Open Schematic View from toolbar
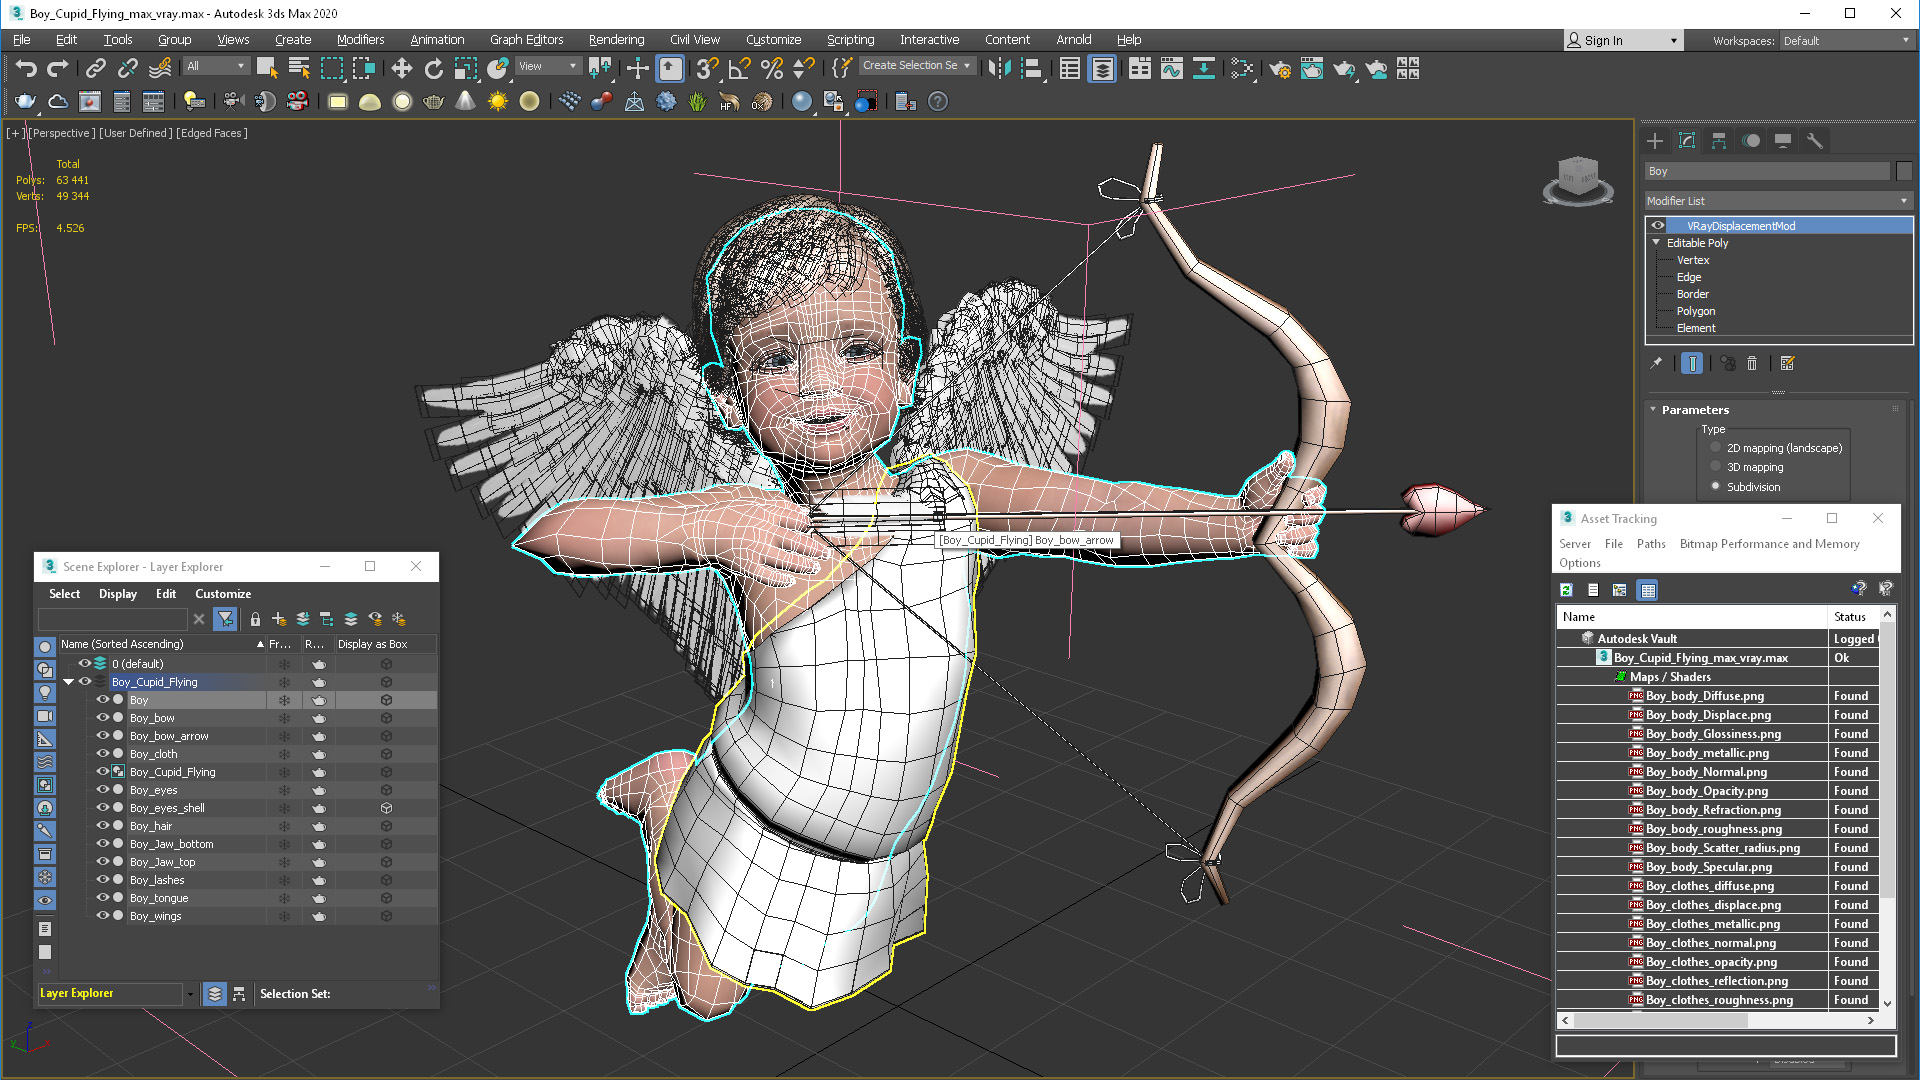Viewport: 1920px width, 1080px height. click(1204, 68)
